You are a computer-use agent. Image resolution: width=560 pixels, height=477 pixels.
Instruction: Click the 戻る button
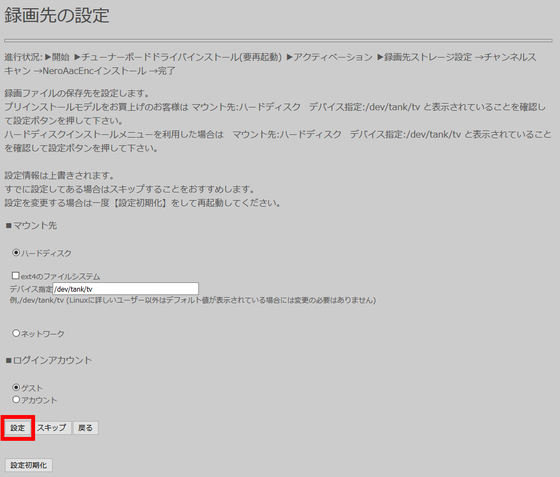pos(85,428)
